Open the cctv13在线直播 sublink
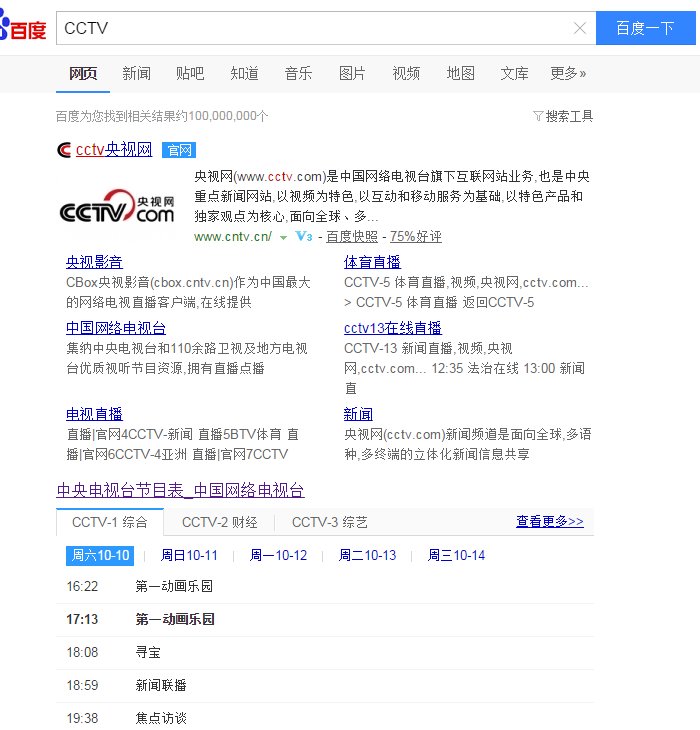This screenshot has height=730, width=700. (x=393, y=328)
